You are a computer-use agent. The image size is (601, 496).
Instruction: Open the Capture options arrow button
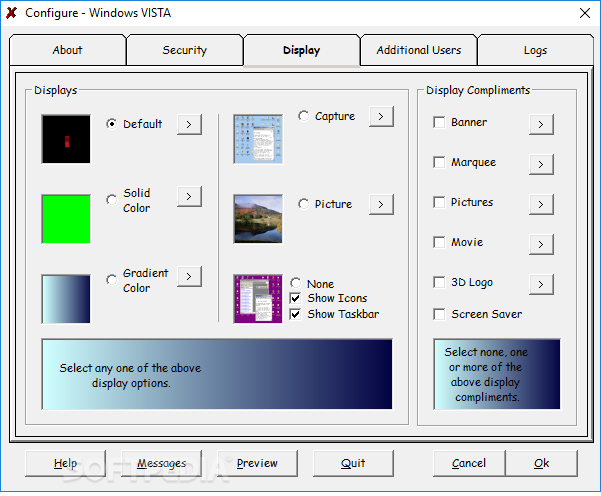(381, 116)
